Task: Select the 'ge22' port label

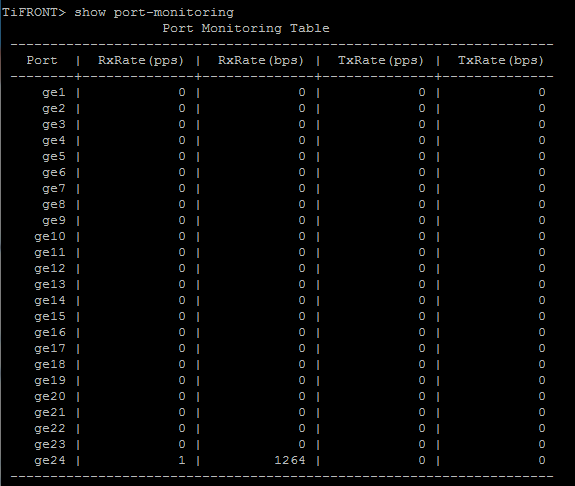Action: coord(50,429)
